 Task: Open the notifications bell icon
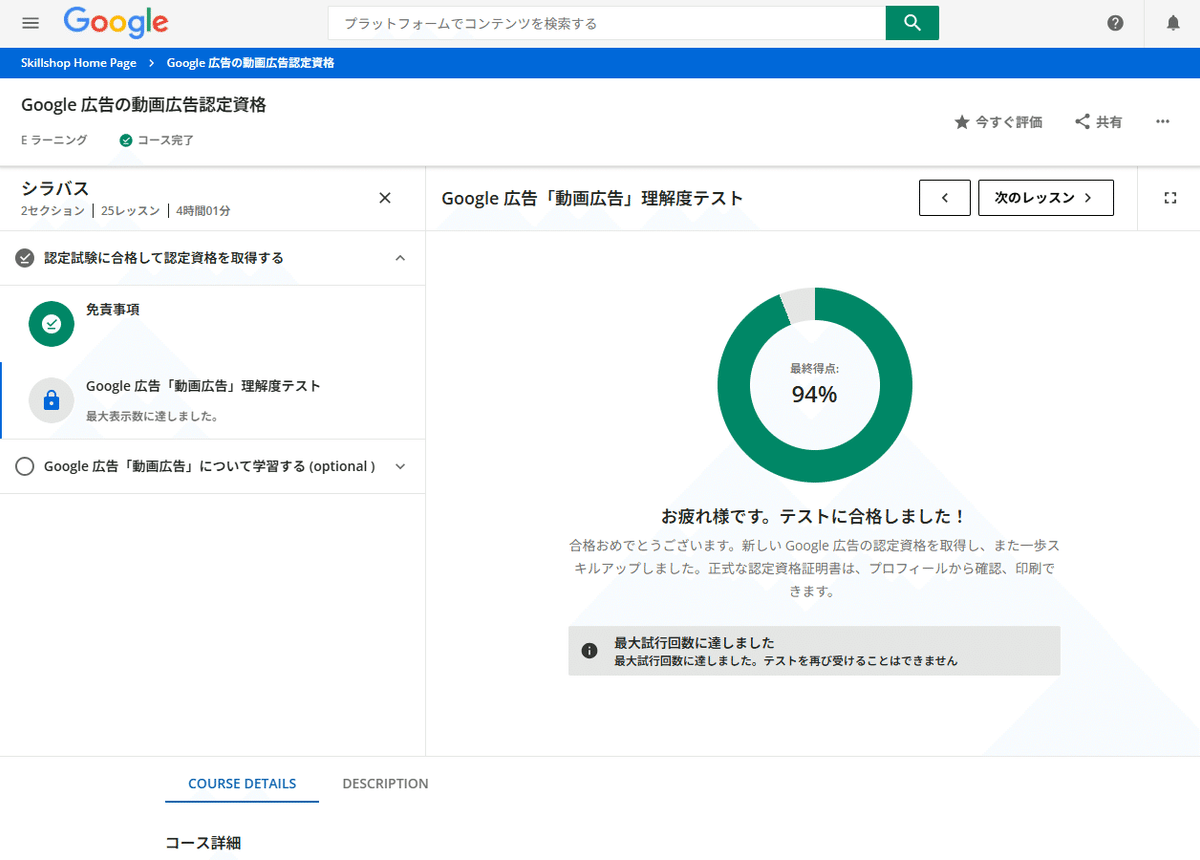tap(1173, 23)
